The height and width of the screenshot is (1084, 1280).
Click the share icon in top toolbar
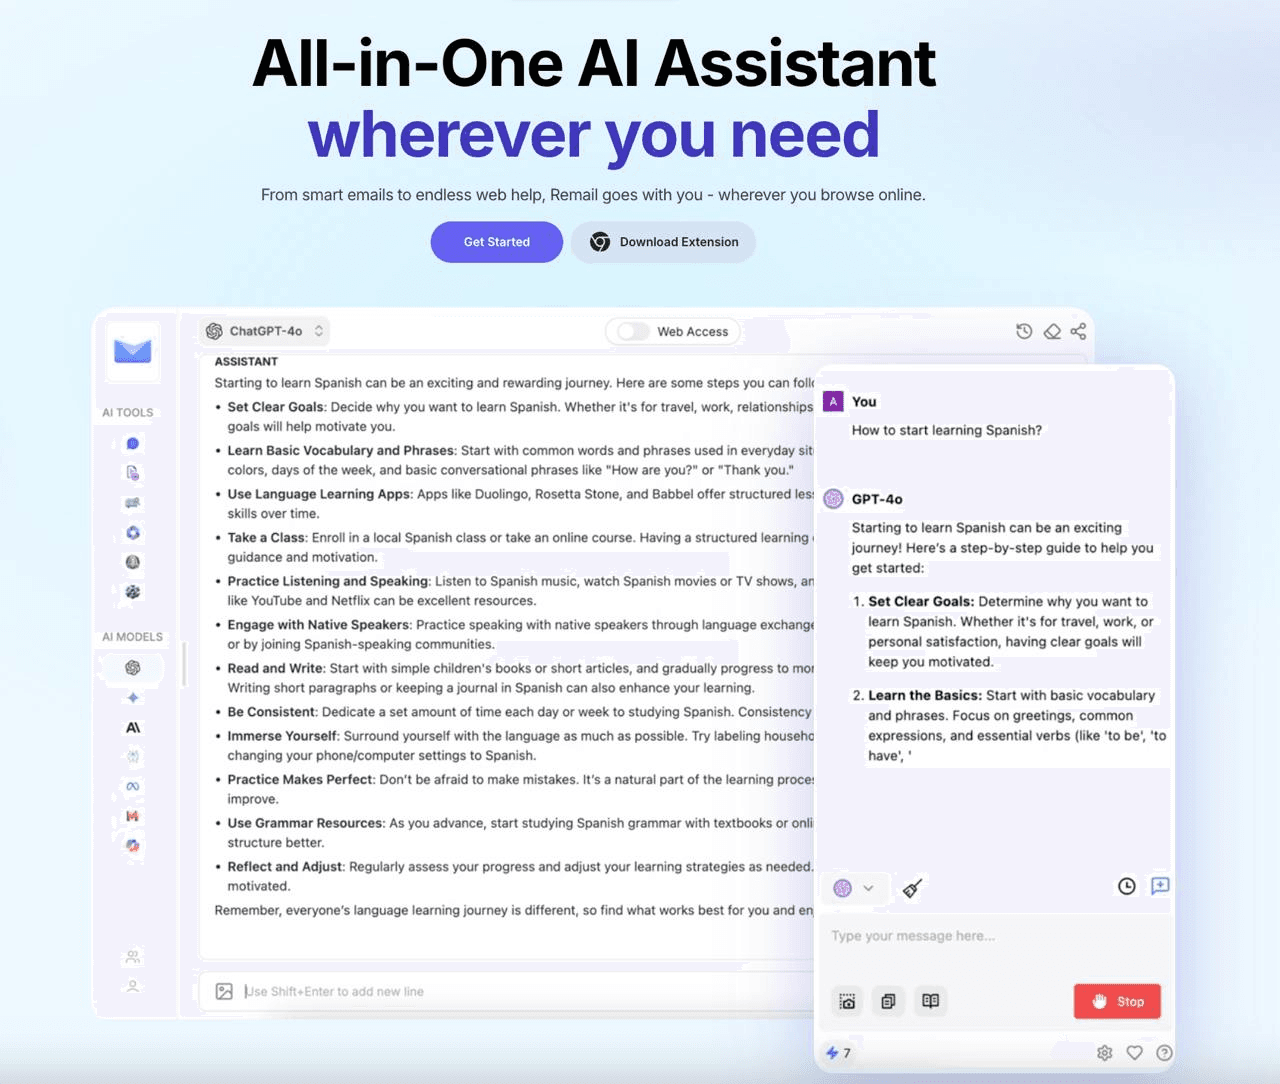click(1078, 331)
